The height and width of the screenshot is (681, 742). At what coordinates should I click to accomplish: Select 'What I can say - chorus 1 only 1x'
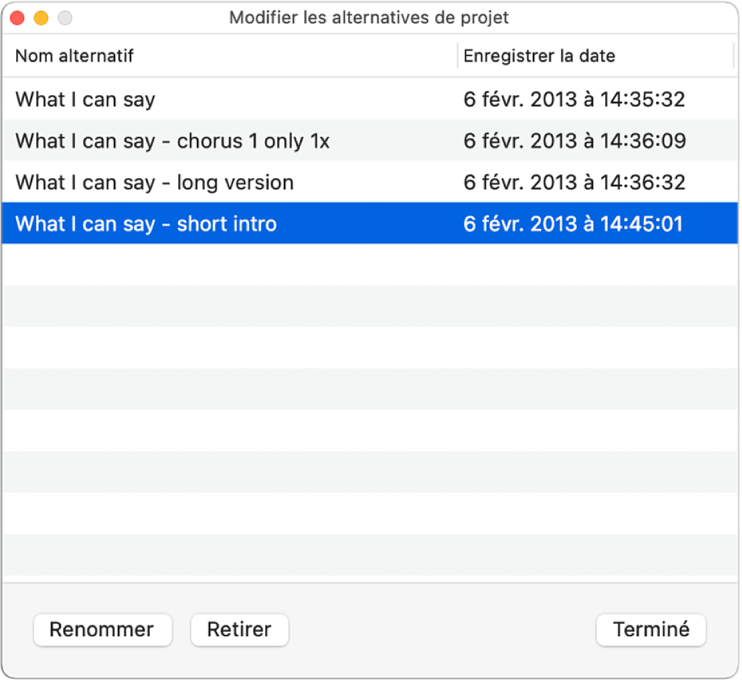[x=370, y=140]
